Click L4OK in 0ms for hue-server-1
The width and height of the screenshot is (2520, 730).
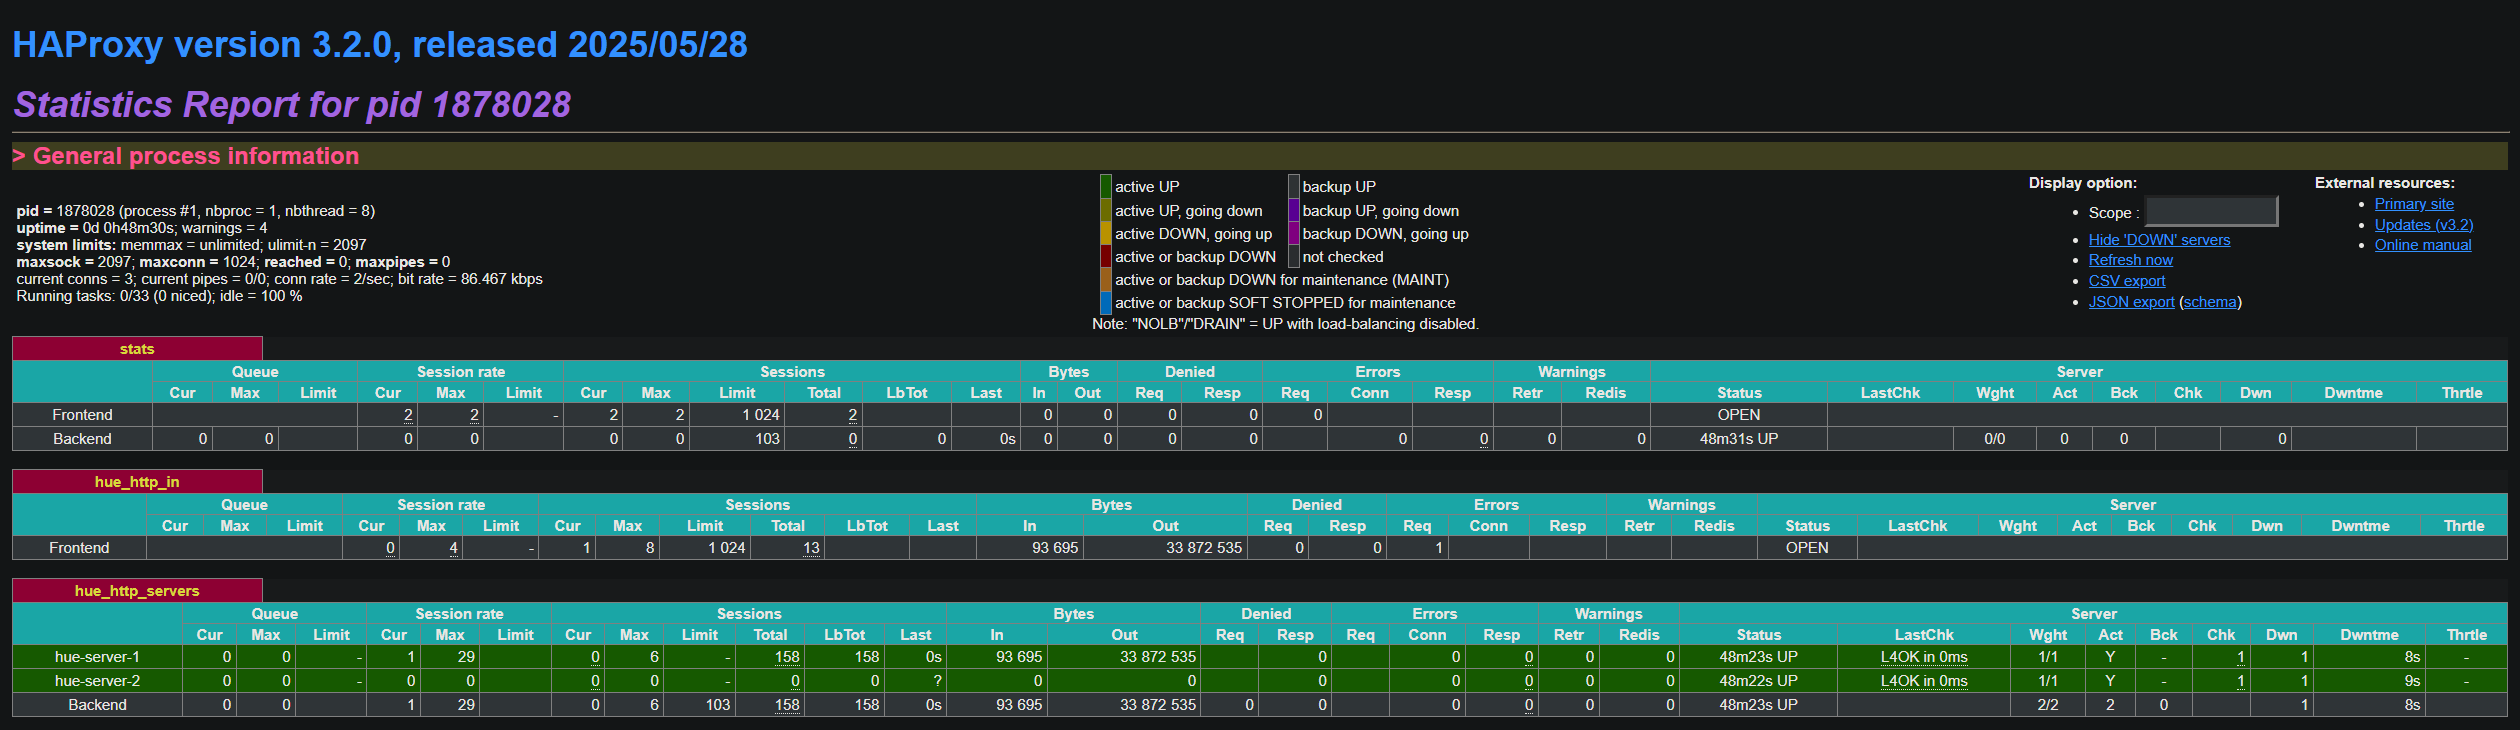click(x=1924, y=657)
